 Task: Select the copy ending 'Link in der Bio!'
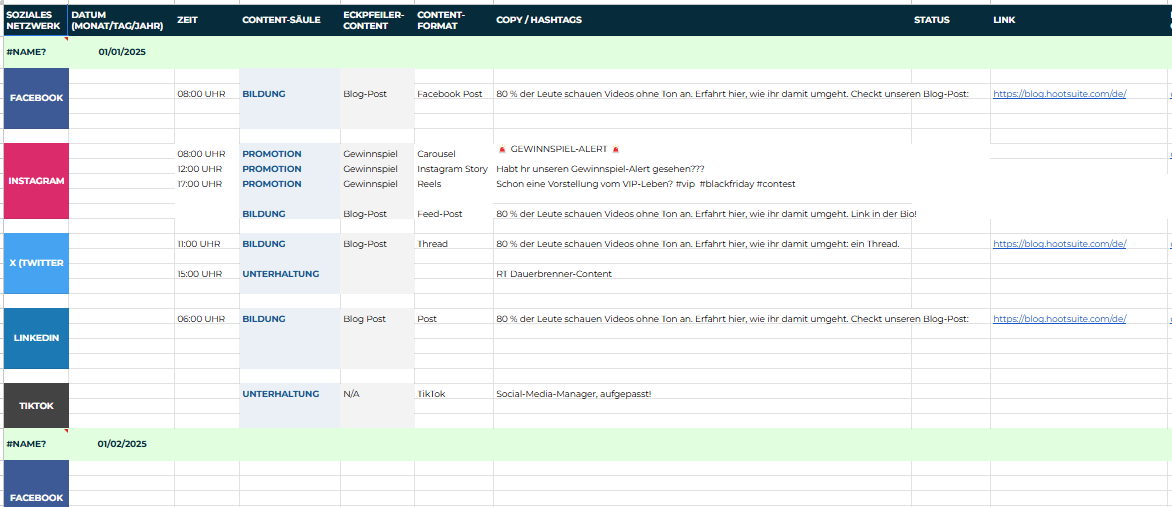pos(706,214)
